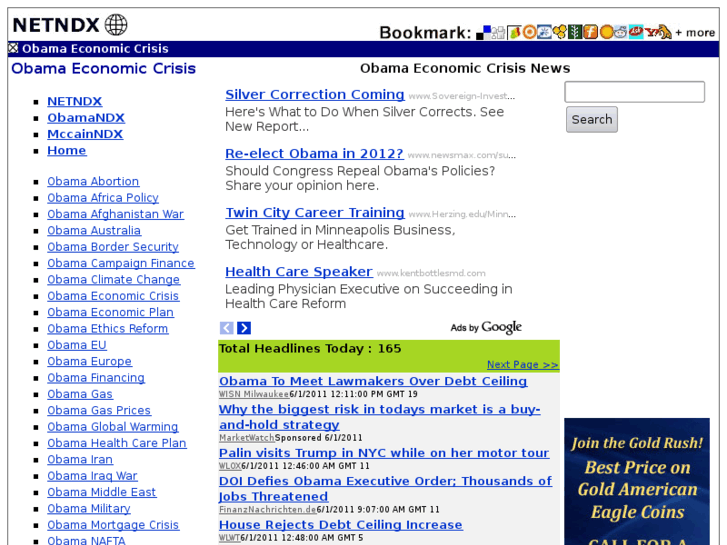Open Obama Economic Crisis in sidebar list
The height and width of the screenshot is (545, 727).
(x=113, y=296)
